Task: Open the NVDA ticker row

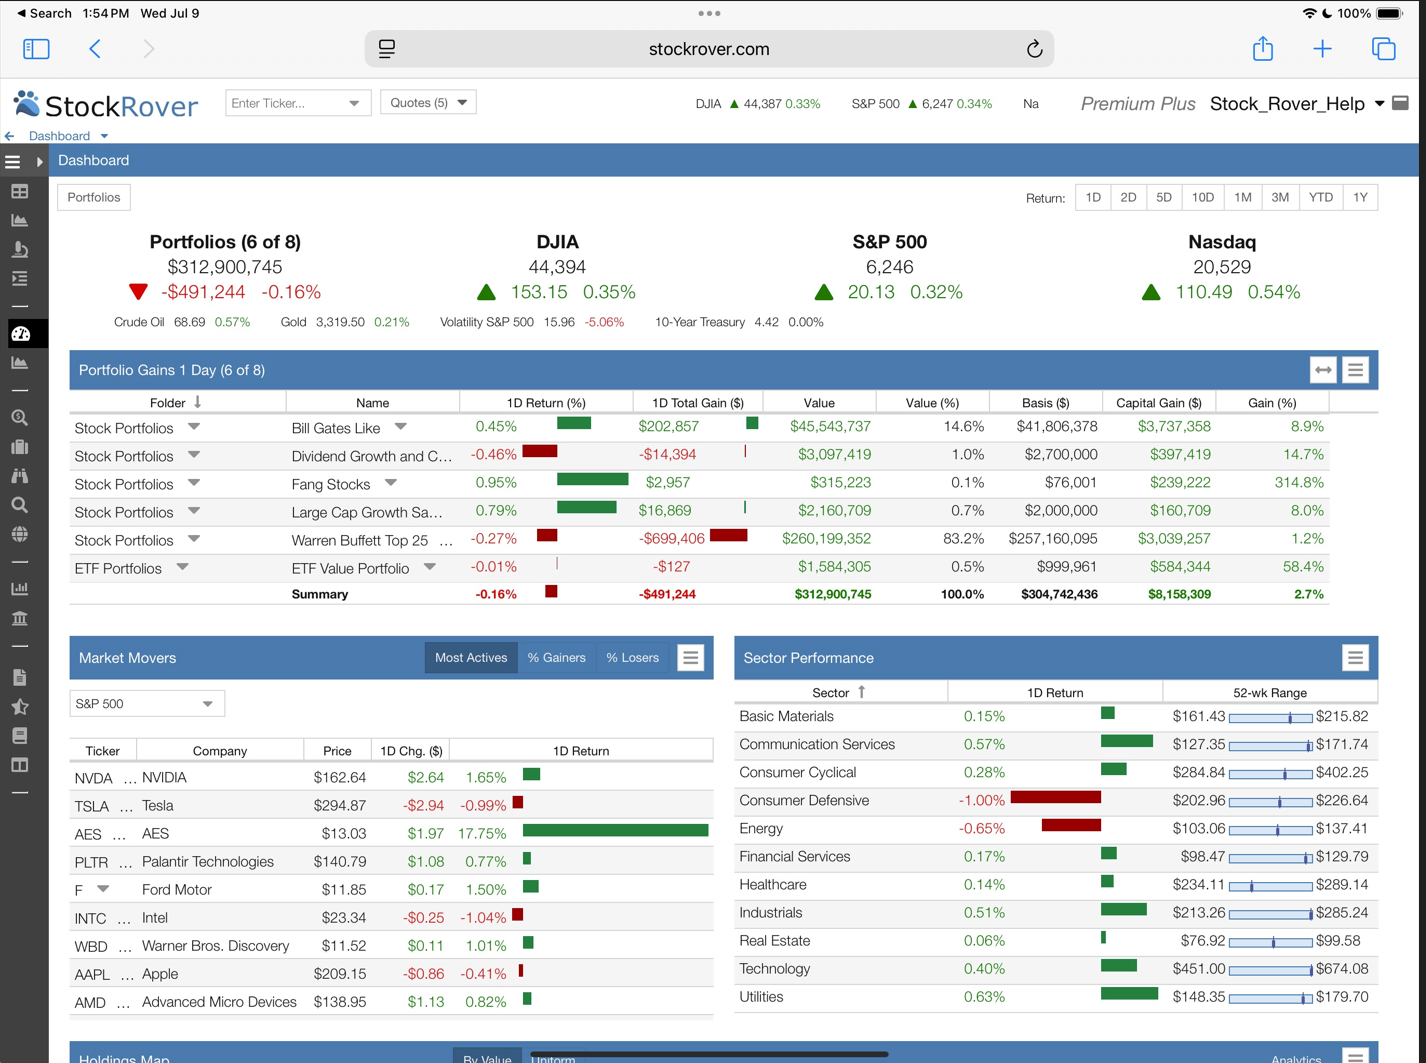Action: coord(391,777)
